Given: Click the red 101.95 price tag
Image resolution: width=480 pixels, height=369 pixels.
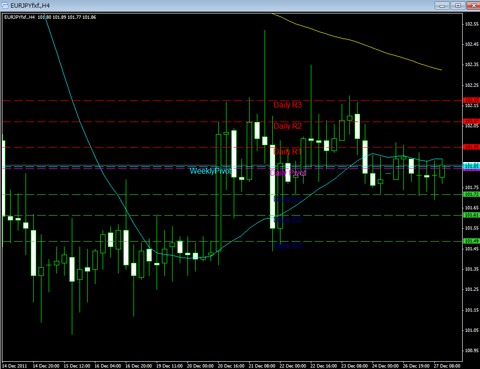Looking at the screenshot, I should 472,147.
